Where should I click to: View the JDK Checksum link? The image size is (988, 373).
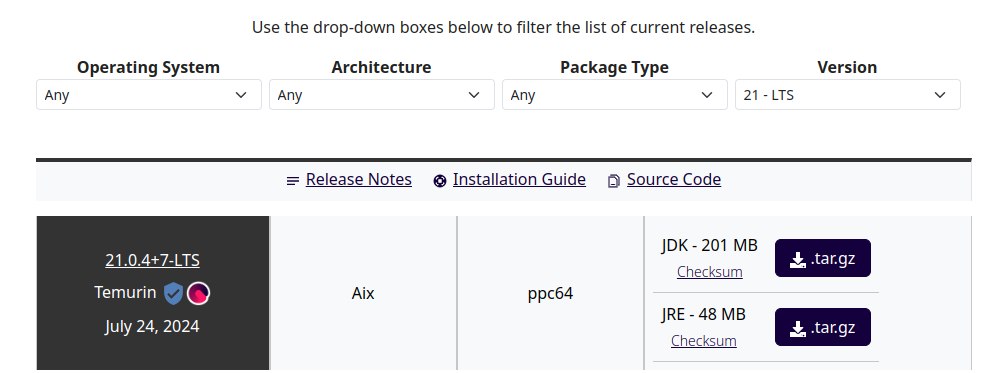[x=709, y=272]
